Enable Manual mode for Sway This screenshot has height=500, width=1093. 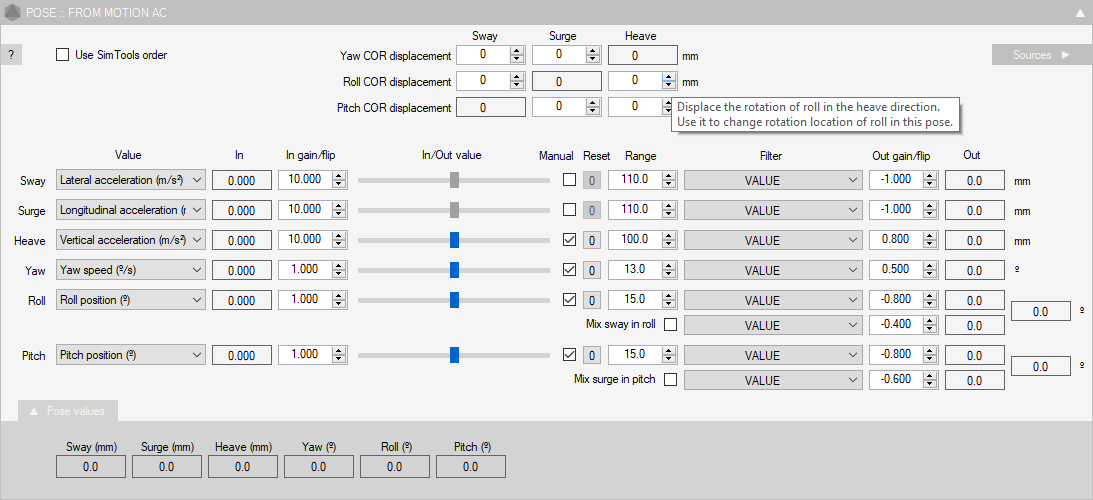(x=569, y=180)
